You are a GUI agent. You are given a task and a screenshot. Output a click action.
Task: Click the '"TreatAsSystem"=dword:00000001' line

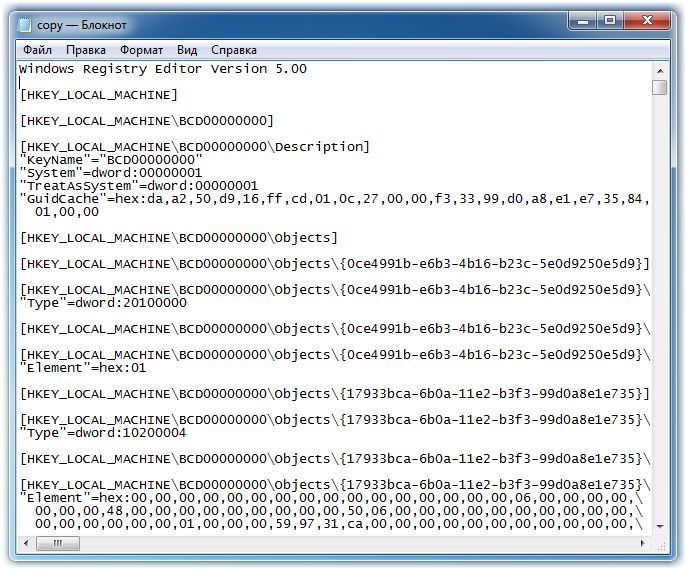tap(139, 186)
